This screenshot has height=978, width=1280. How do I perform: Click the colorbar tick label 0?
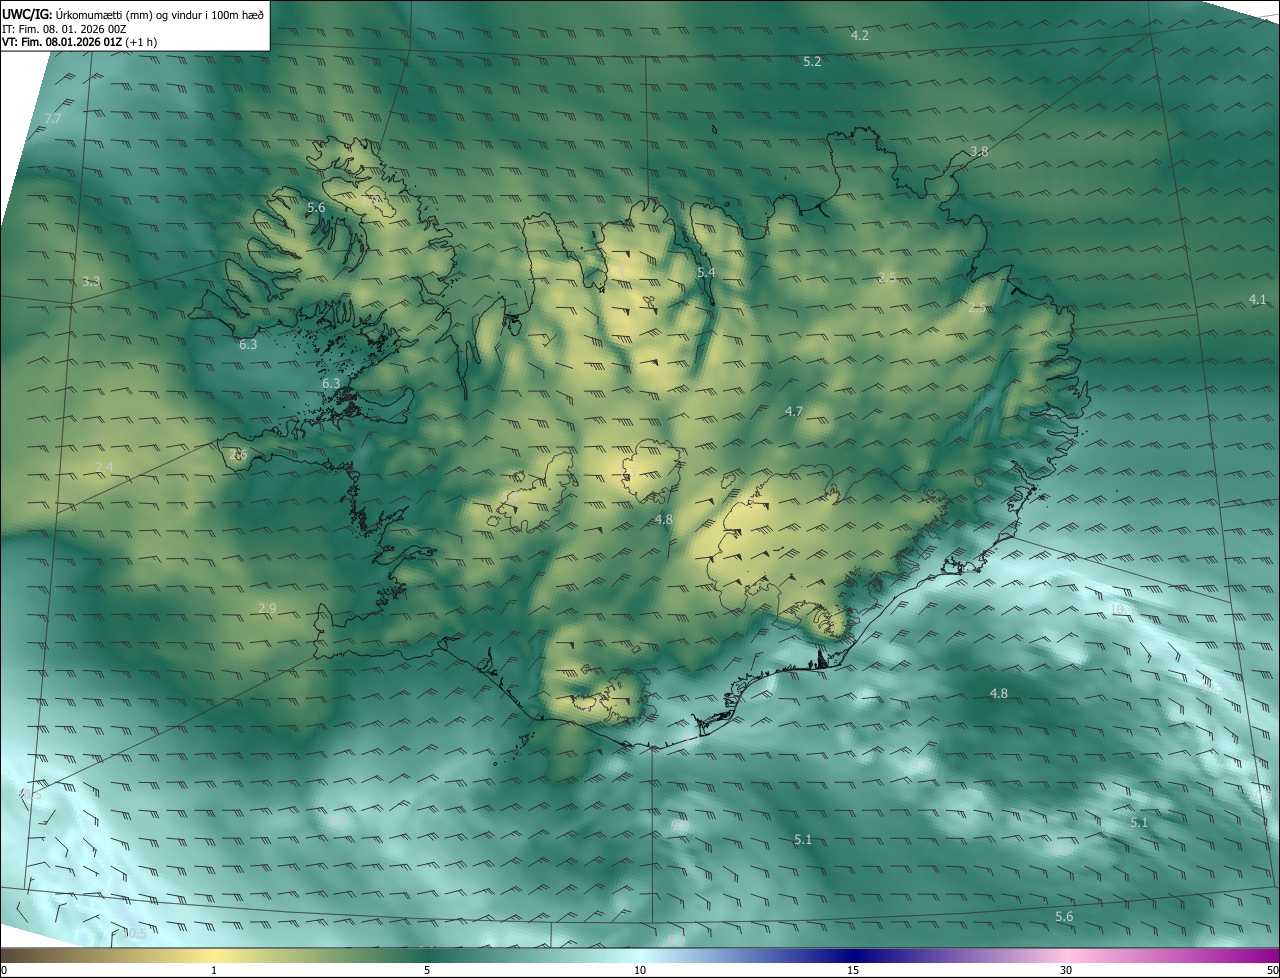pyautogui.click(x=4, y=970)
